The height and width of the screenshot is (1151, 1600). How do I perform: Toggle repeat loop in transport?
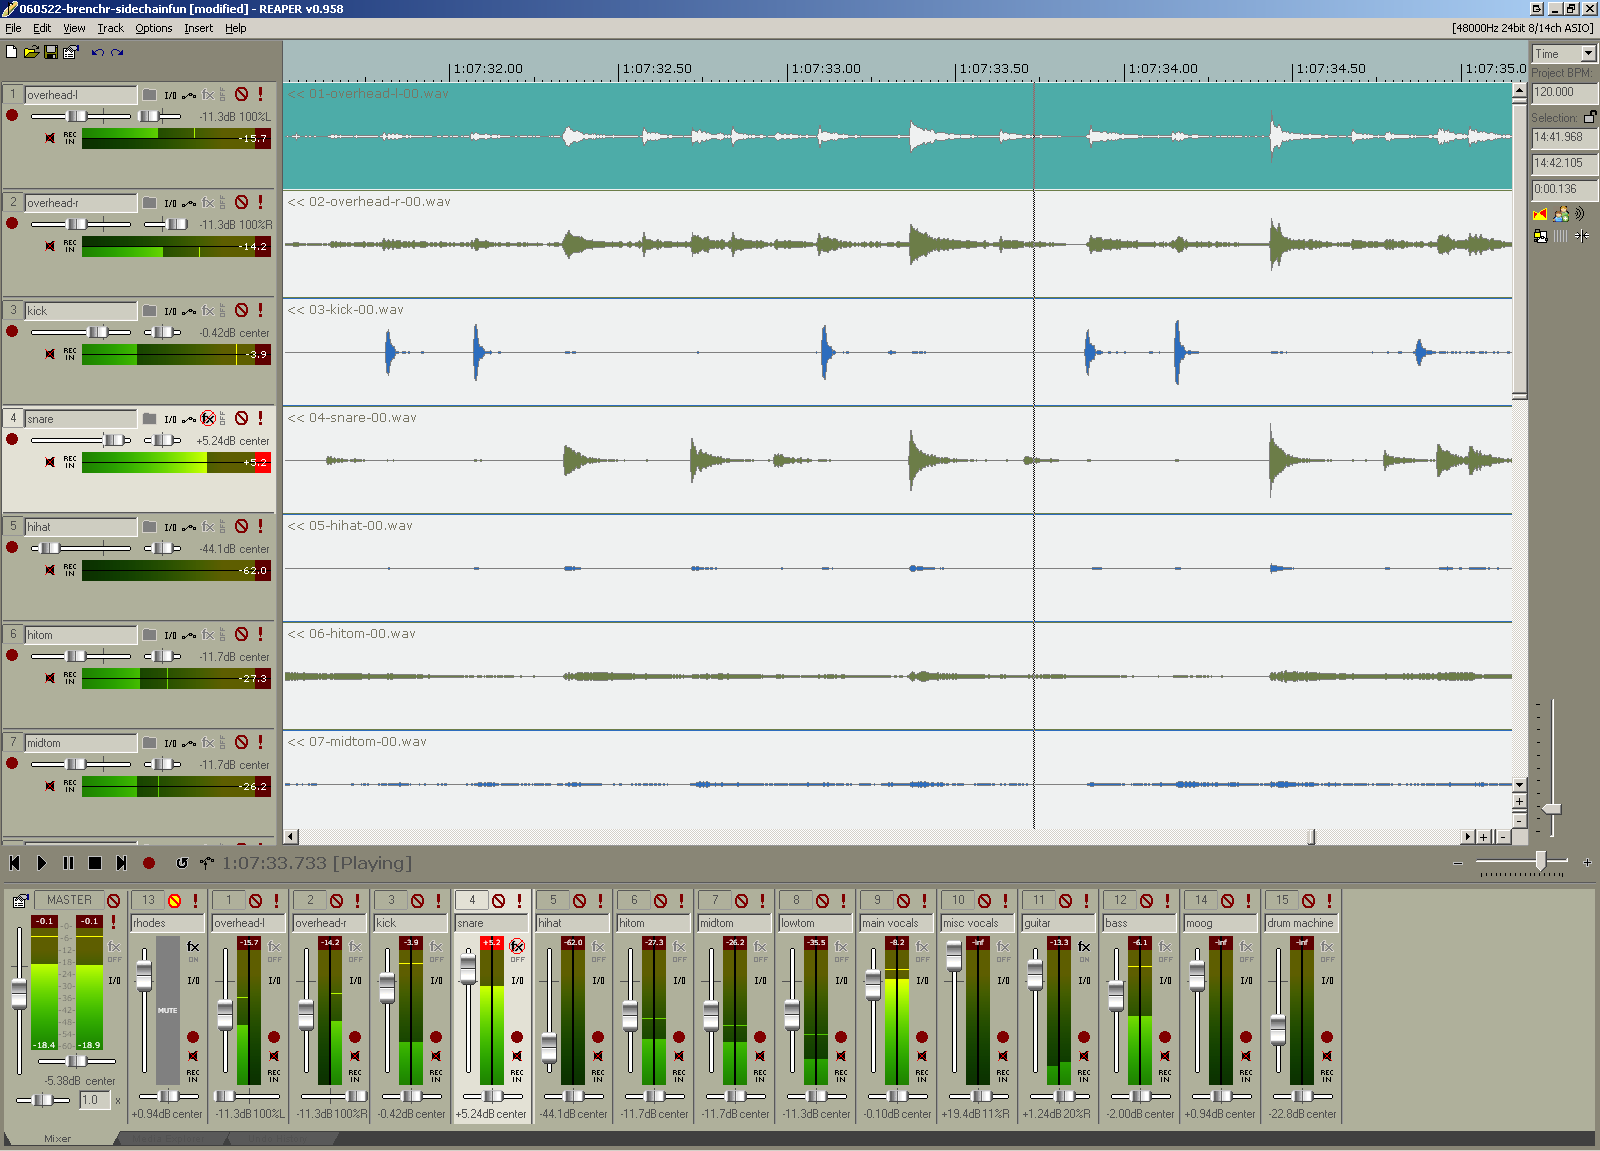pyautogui.click(x=181, y=863)
